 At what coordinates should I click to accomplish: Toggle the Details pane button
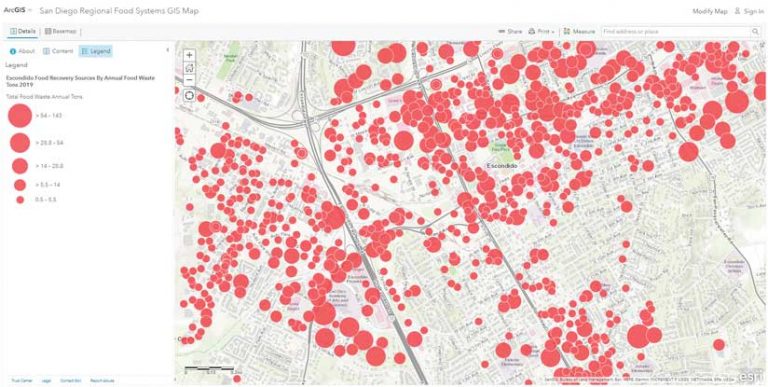coord(23,31)
